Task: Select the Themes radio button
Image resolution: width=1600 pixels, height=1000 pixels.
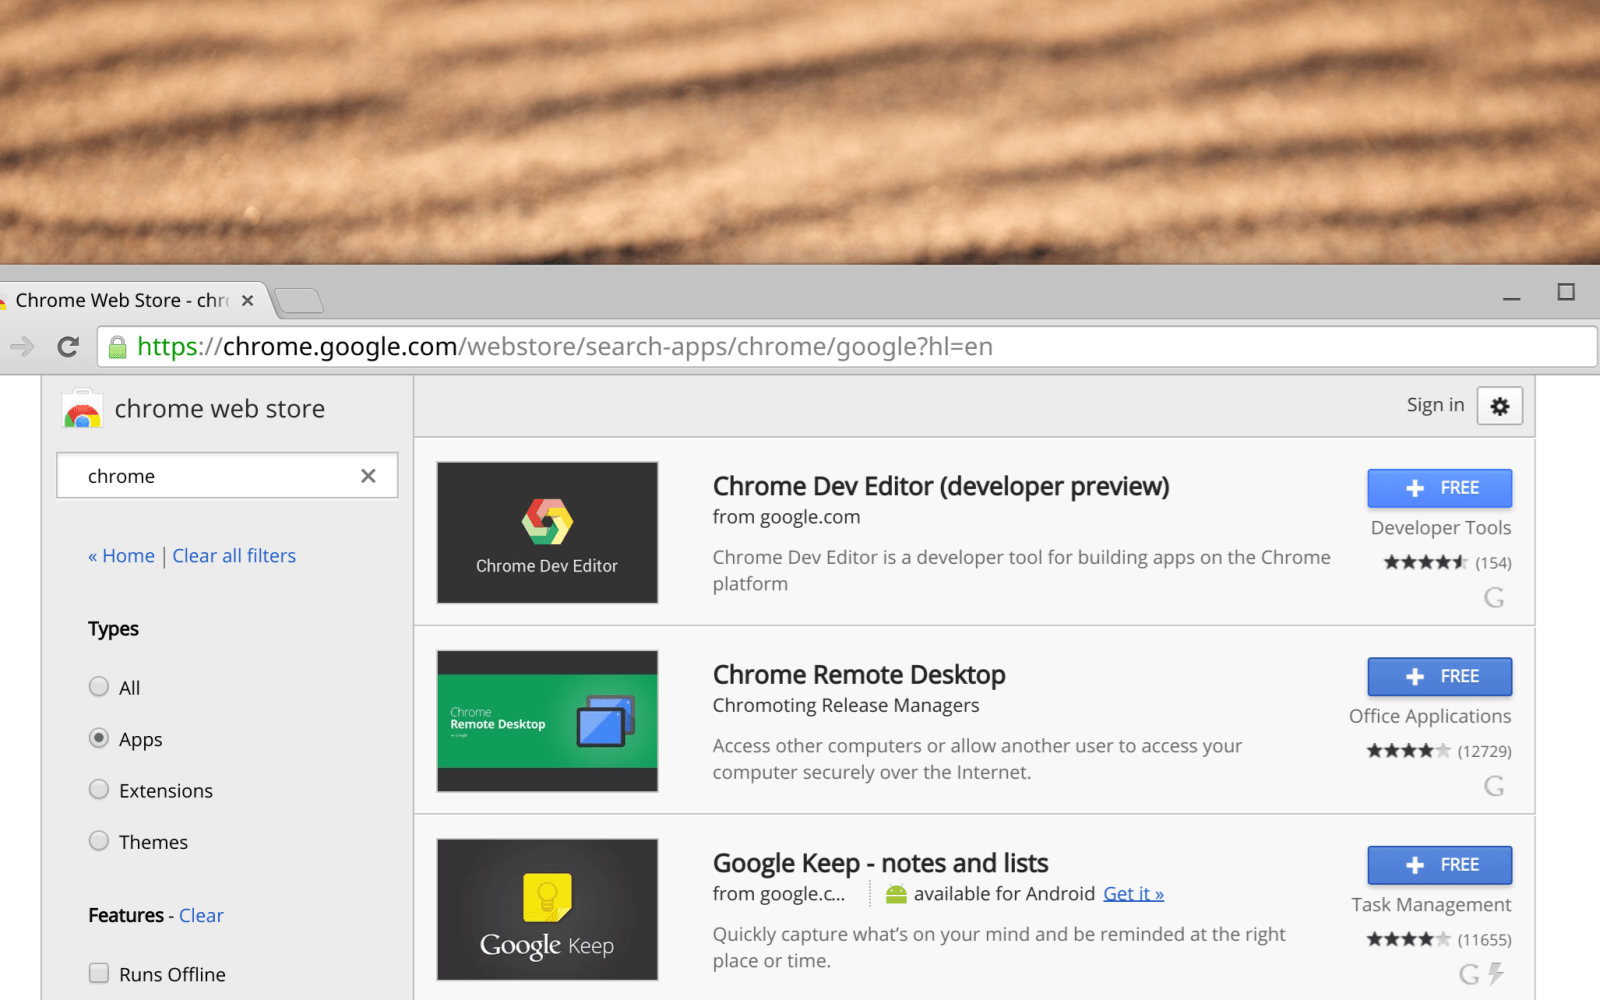Action: 99,841
